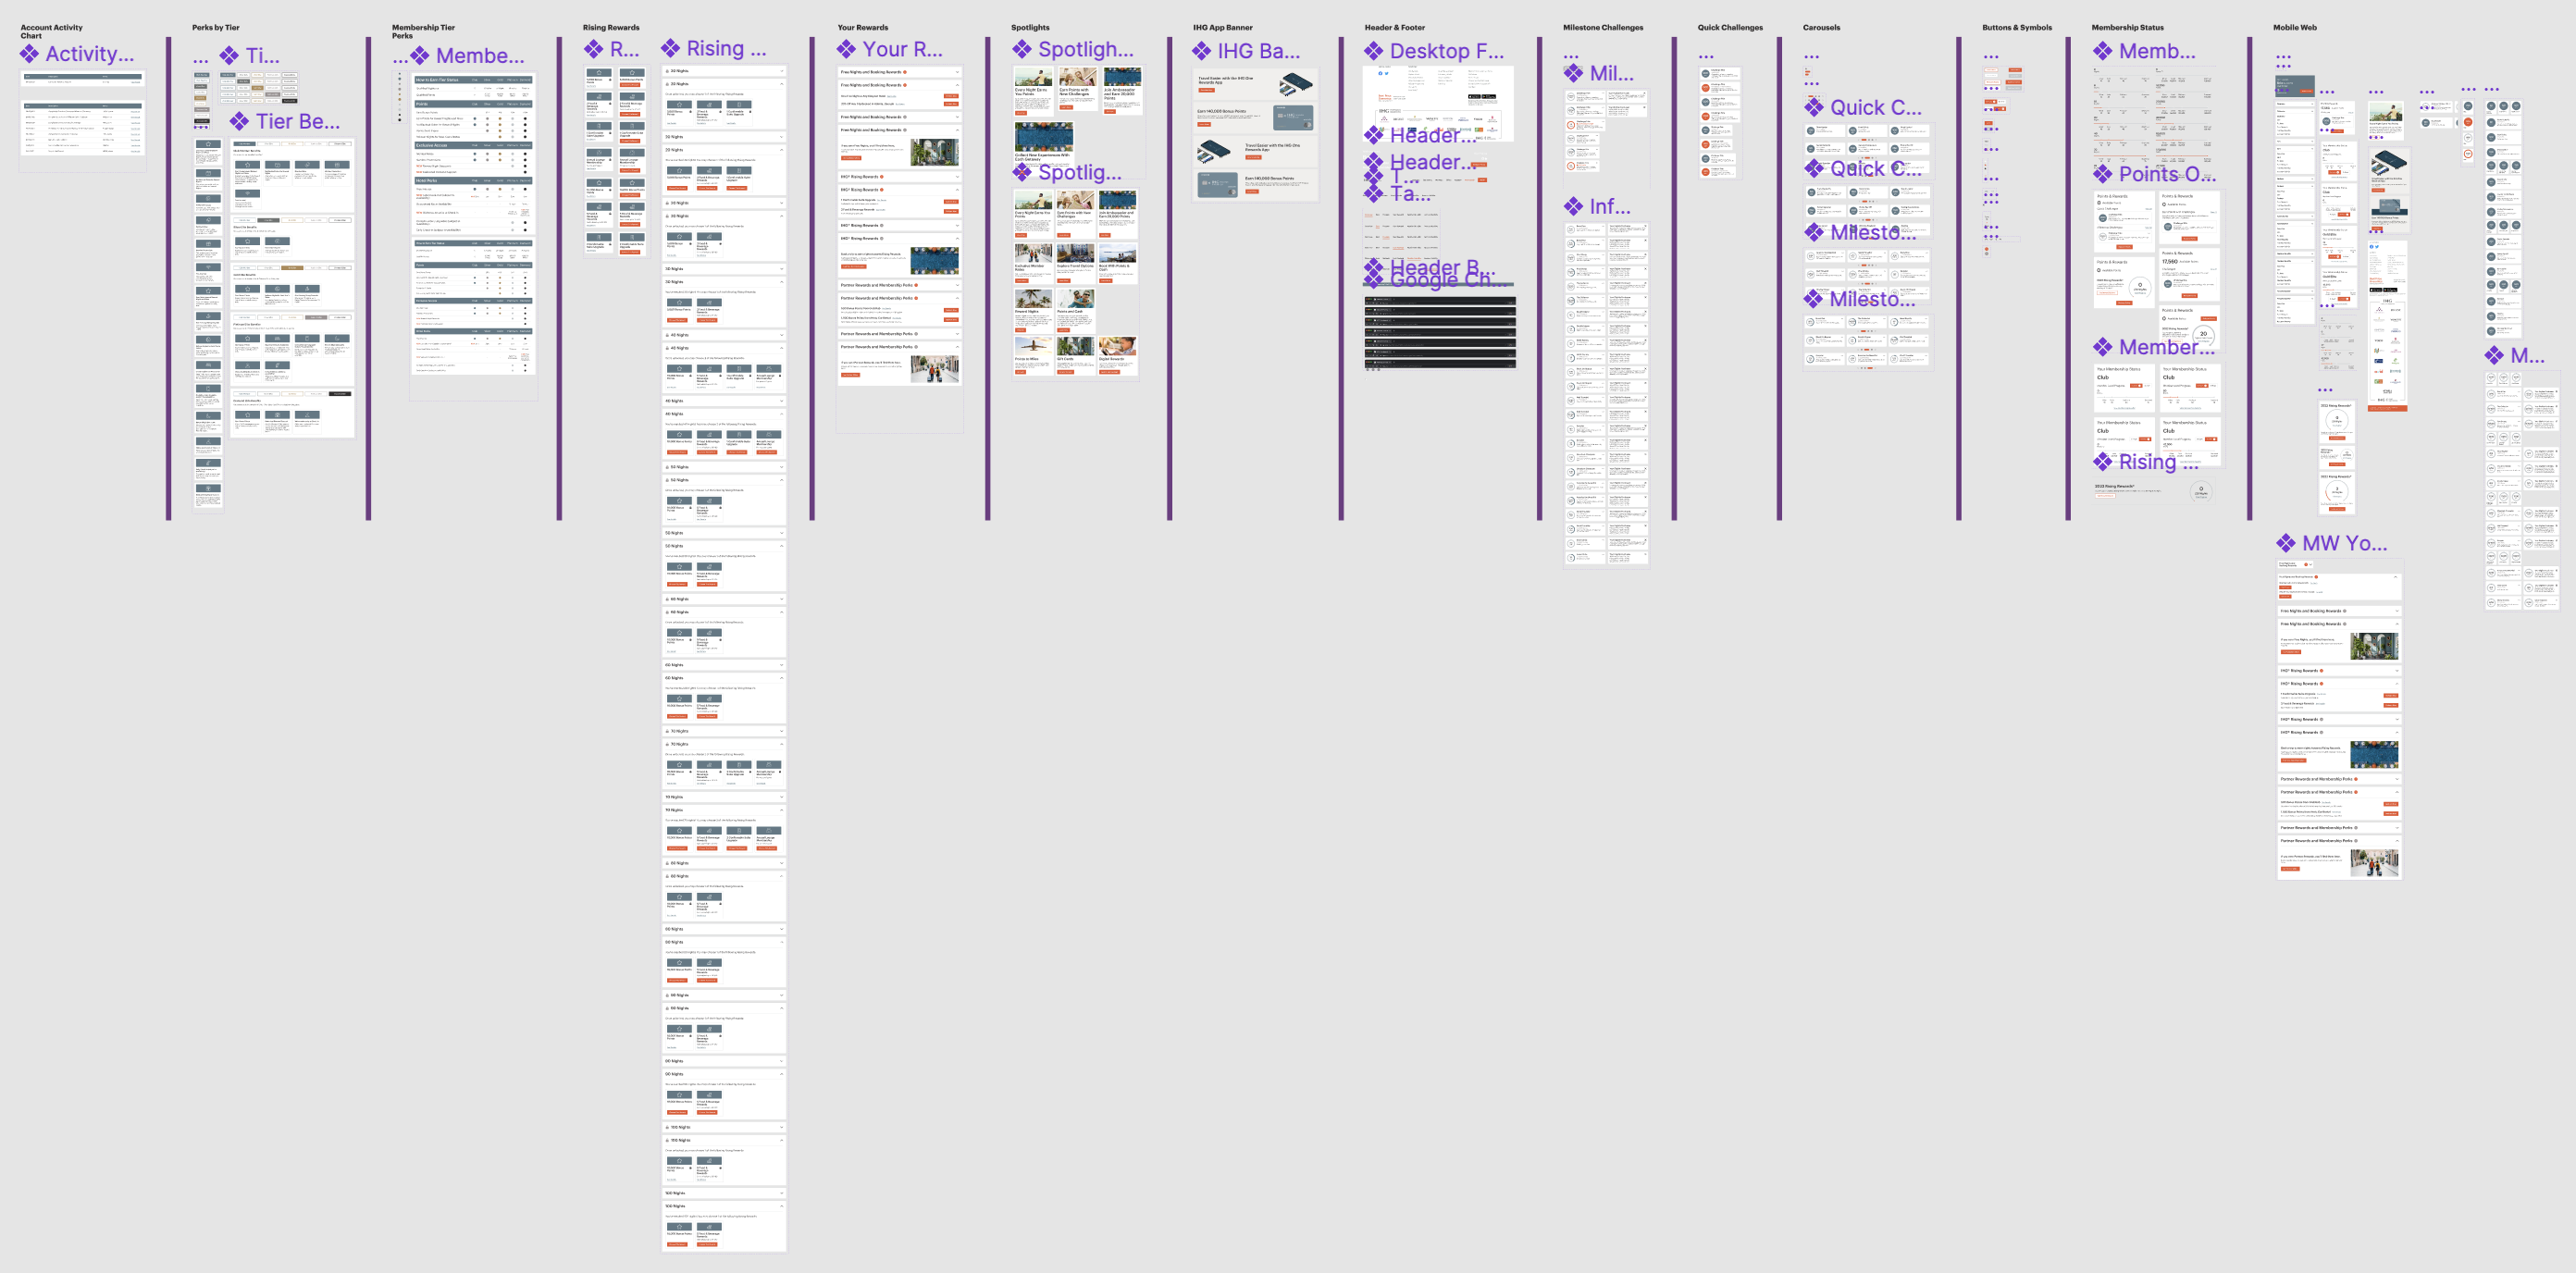Select the MW Yo... component diamond icon

pos(2286,543)
